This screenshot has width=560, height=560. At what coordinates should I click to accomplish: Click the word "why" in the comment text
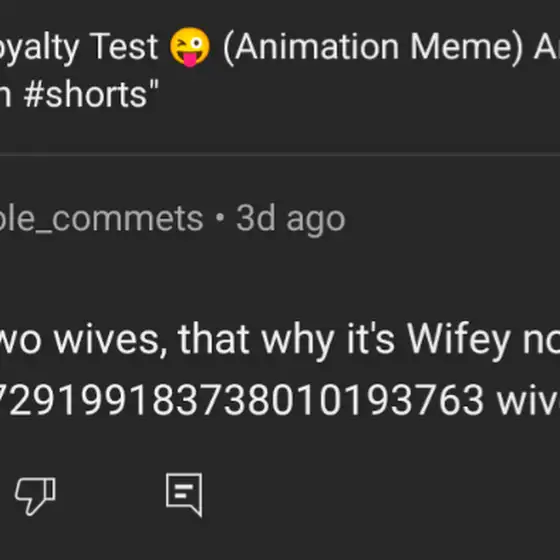tap(298, 342)
